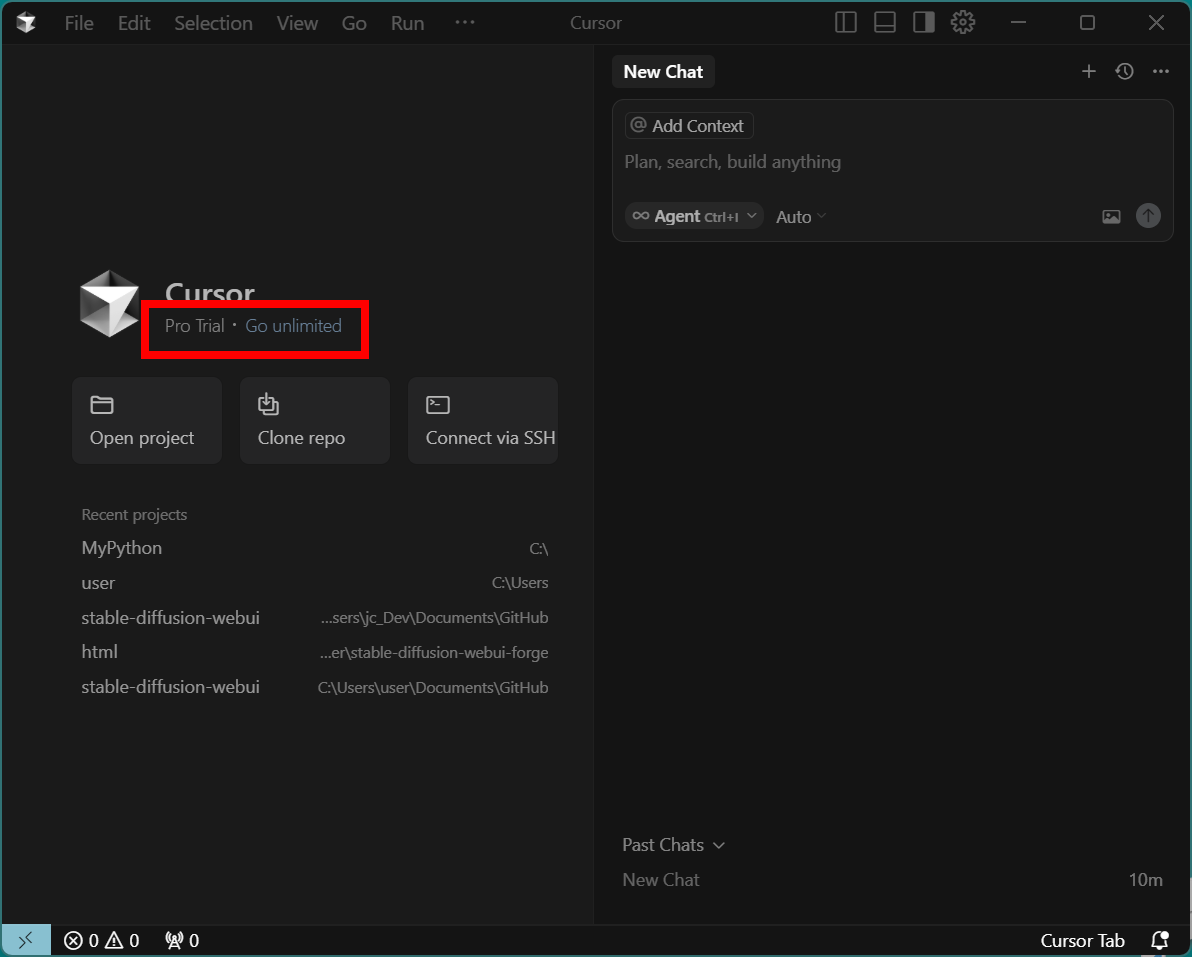Open the Go menu
1192x957 pixels.
pos(354,23)
